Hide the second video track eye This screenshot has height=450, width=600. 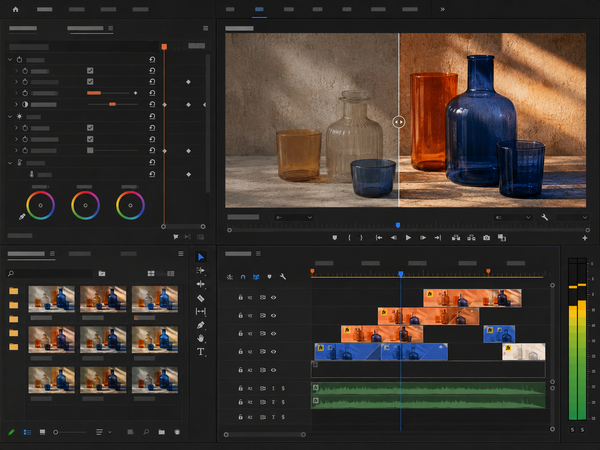pyautogui.click(x=274, y=315)
